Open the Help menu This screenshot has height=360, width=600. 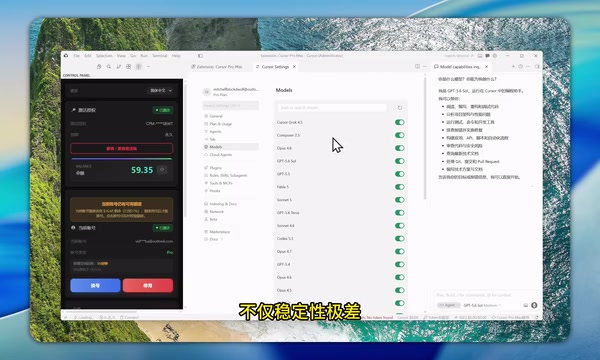point(176,56)
